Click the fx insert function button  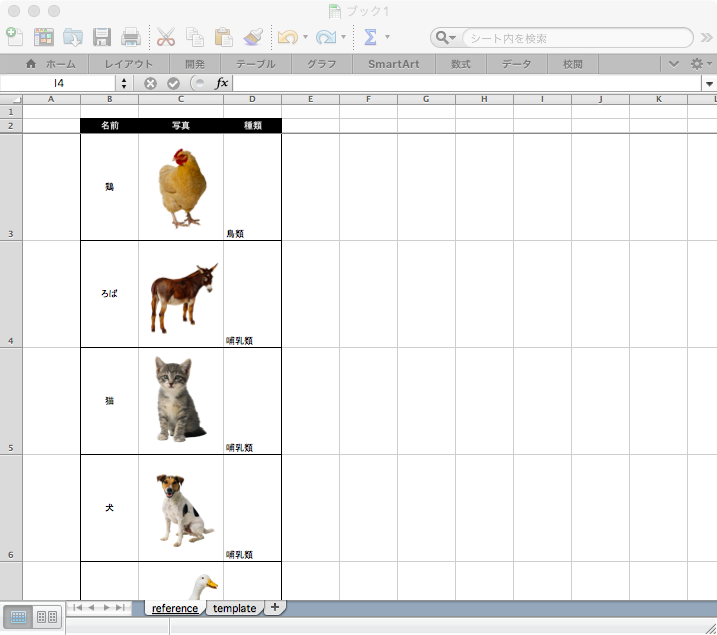pos(222,83)
